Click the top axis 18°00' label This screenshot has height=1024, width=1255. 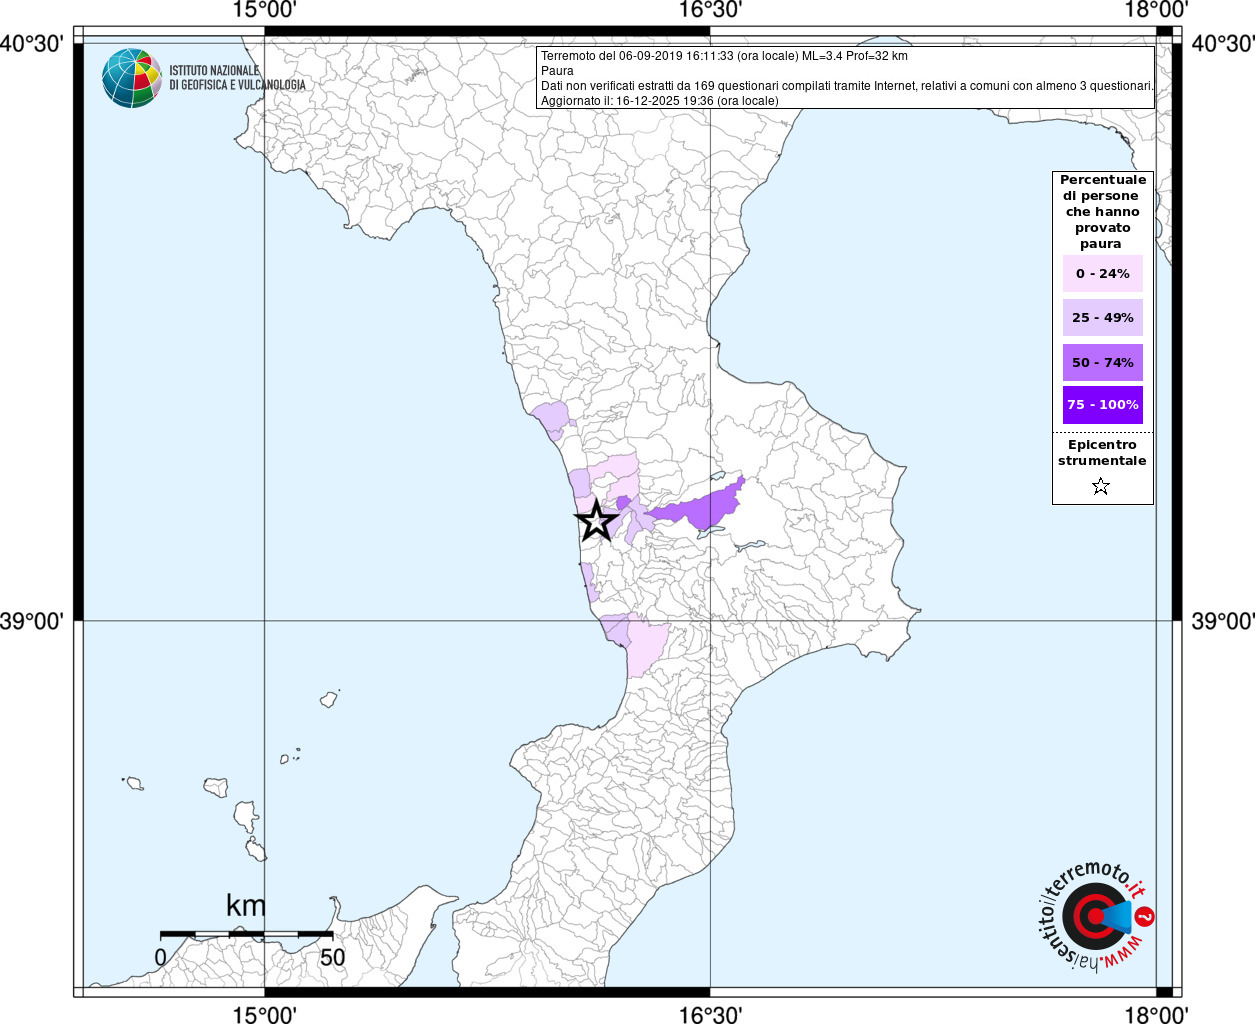[x=1156, y=10]
